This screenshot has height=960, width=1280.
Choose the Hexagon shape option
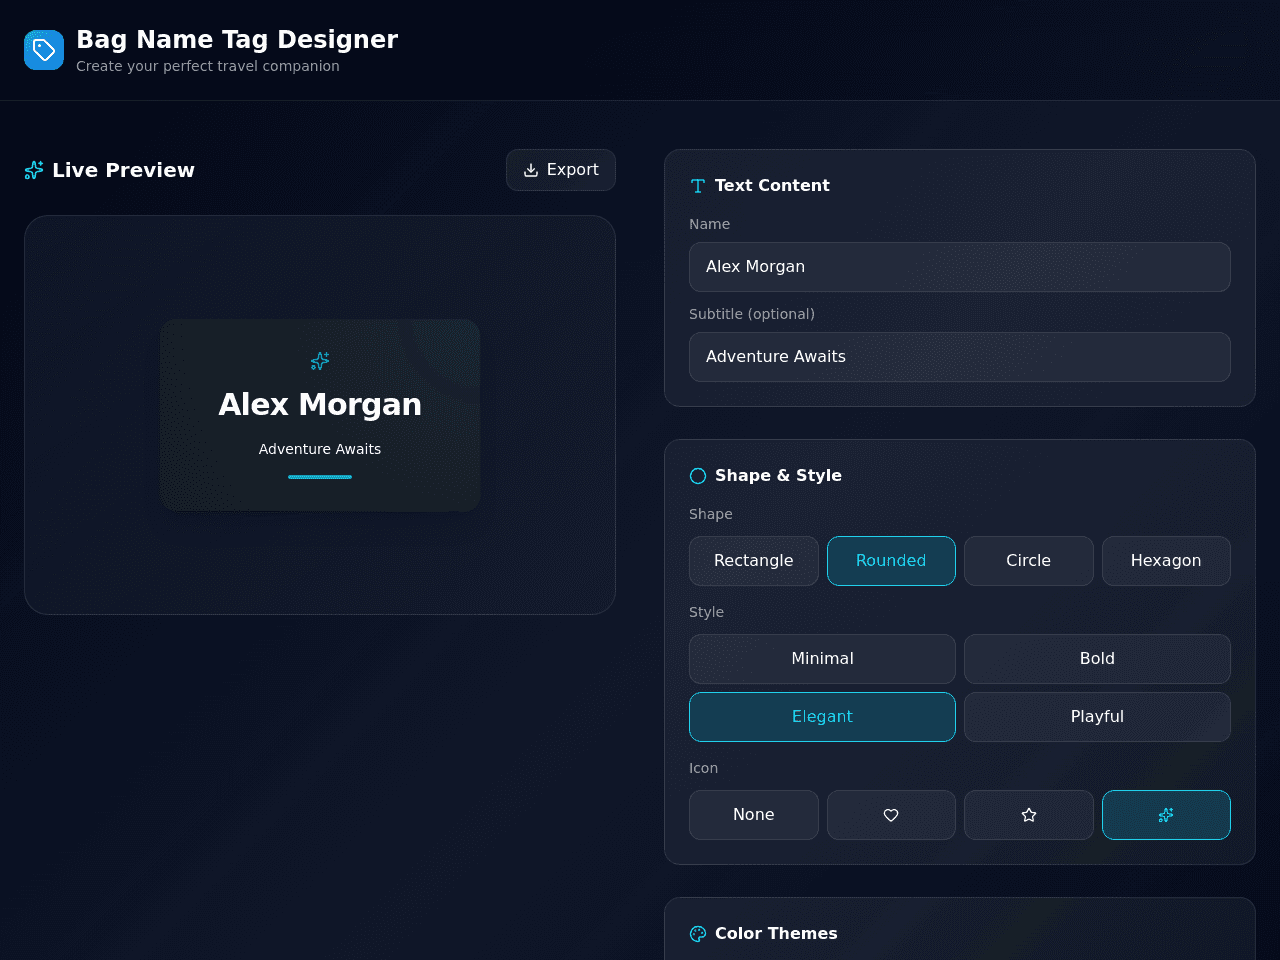(1166, 561)
